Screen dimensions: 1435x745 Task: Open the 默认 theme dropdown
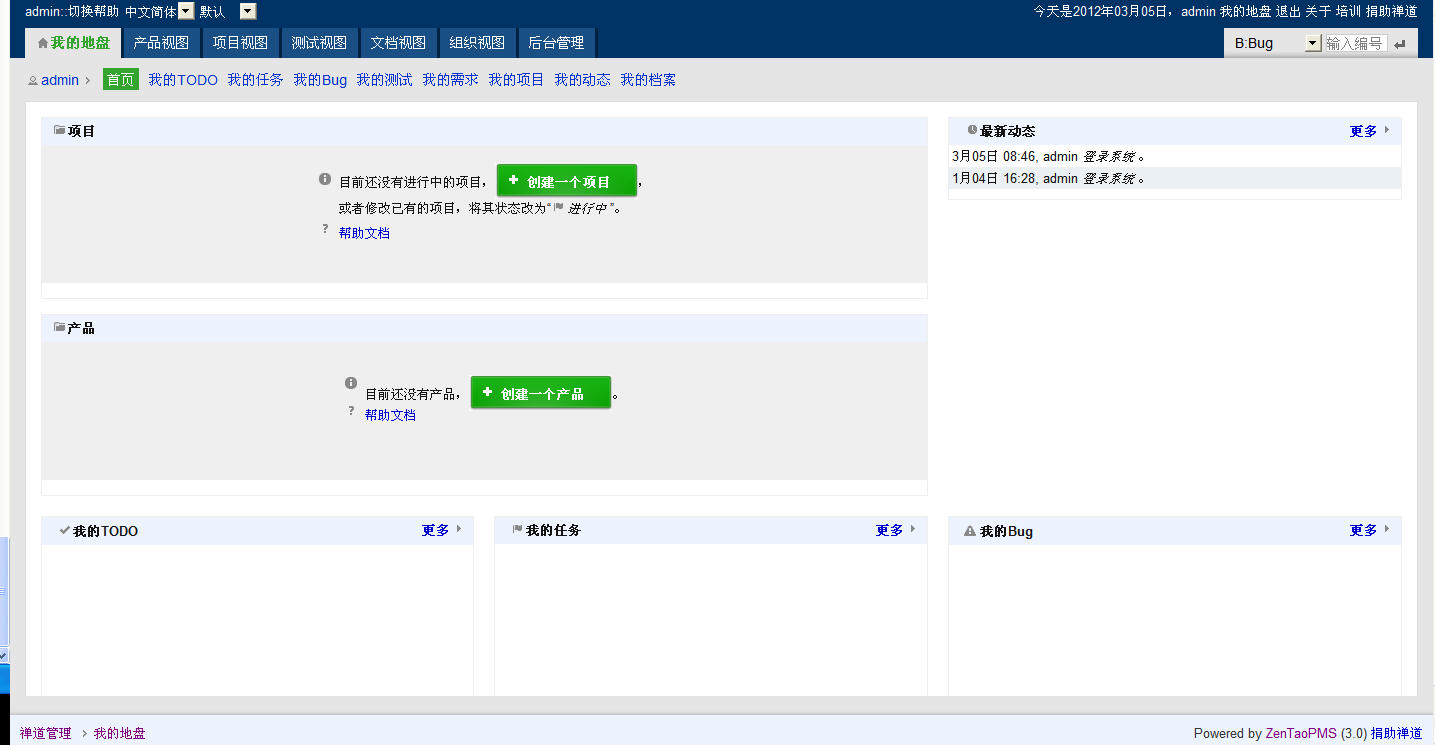point(248,11)
